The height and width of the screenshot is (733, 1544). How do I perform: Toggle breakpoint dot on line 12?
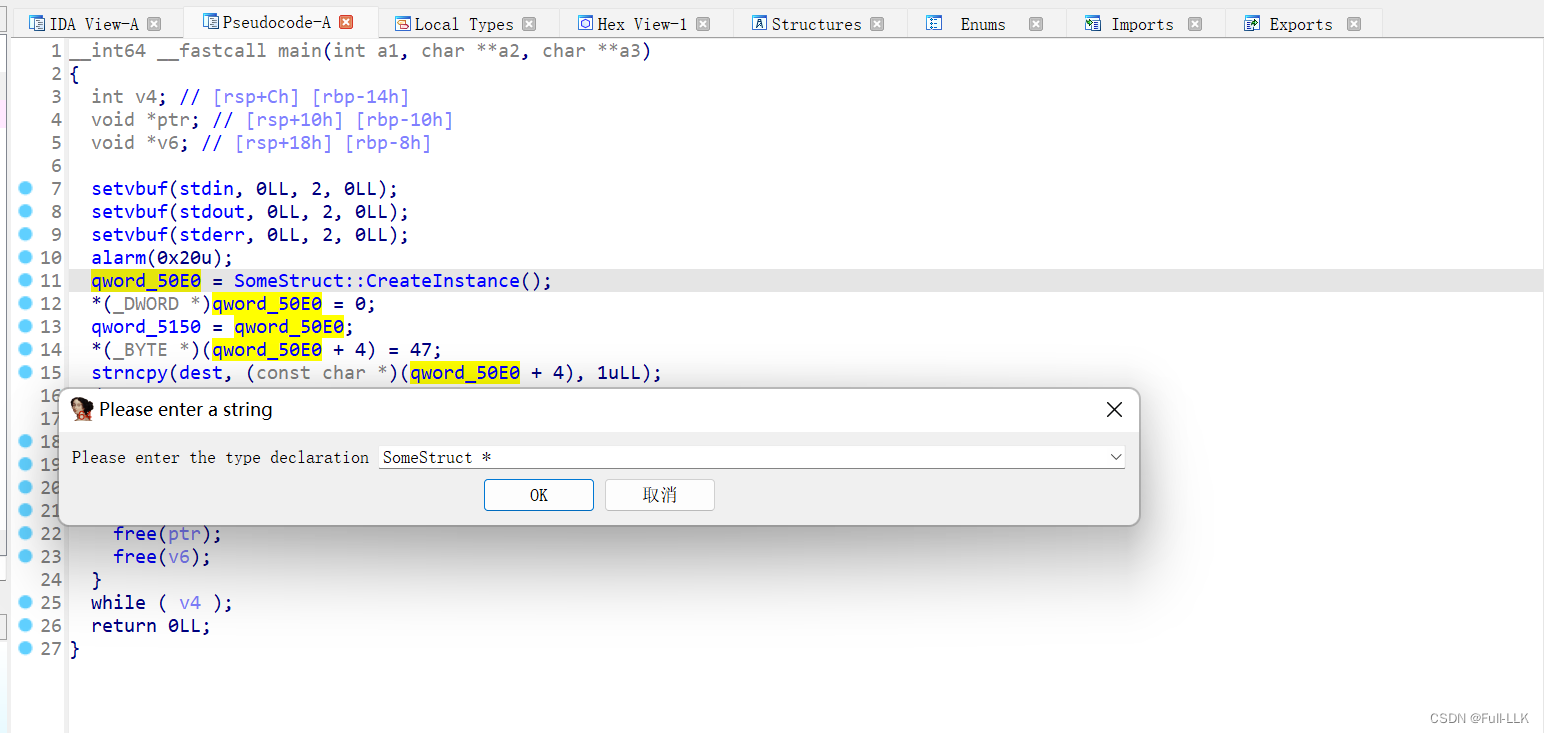click(26, 303)
